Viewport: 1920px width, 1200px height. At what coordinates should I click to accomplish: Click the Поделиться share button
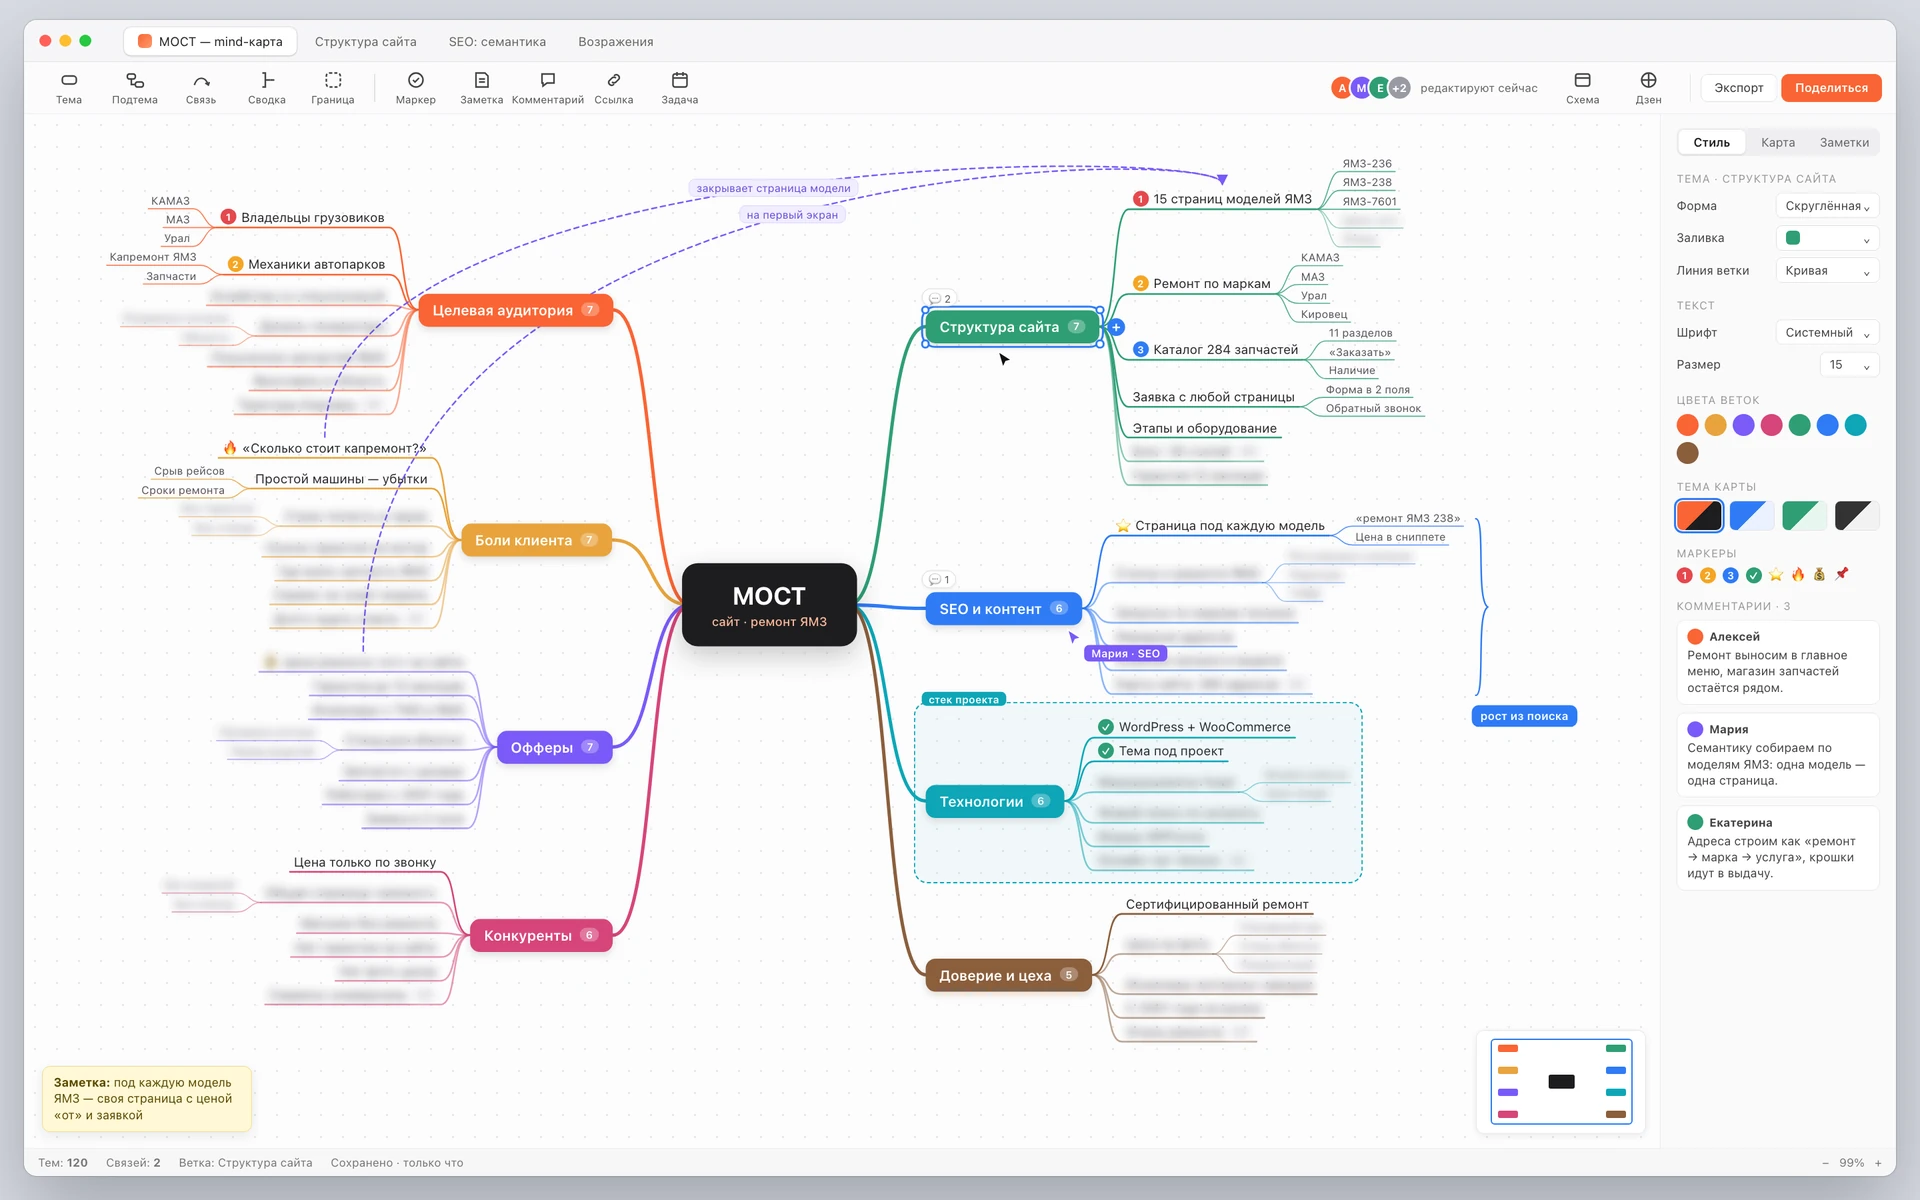[x=1831, y=88]
